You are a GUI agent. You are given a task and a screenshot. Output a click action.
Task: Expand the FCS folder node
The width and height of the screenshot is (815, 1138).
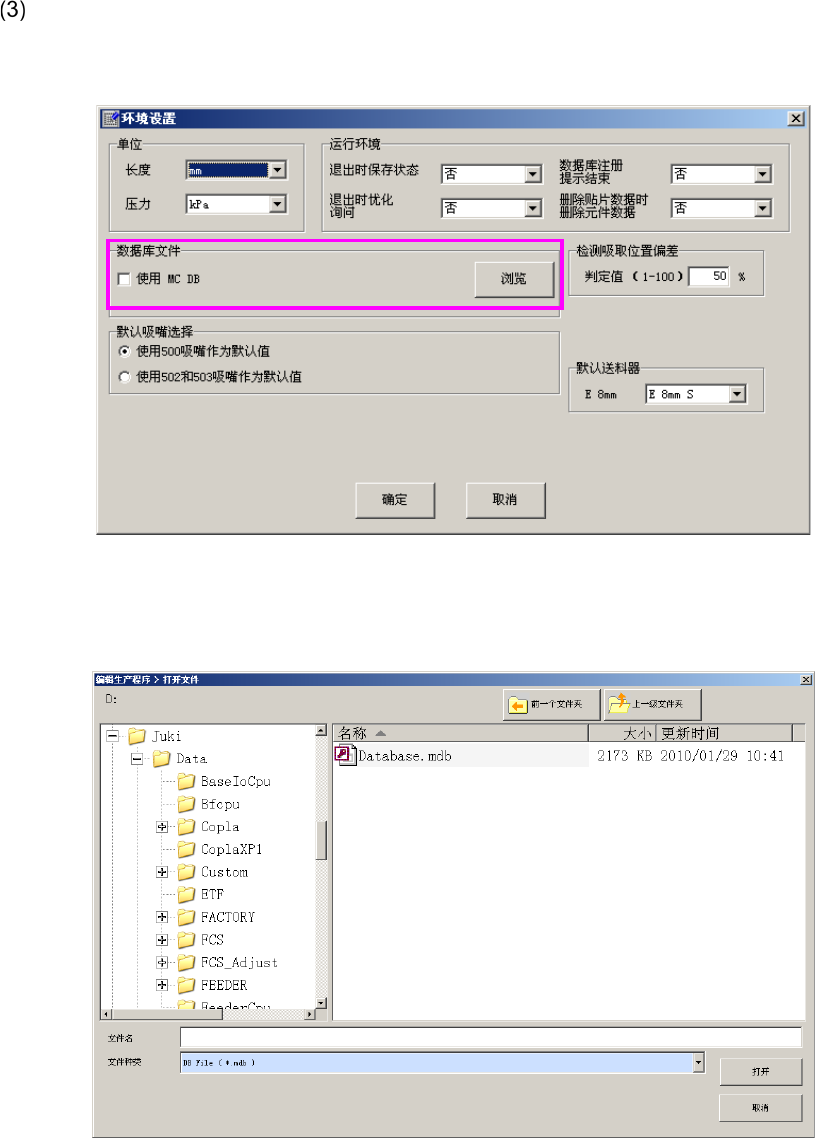click(162, 940)
